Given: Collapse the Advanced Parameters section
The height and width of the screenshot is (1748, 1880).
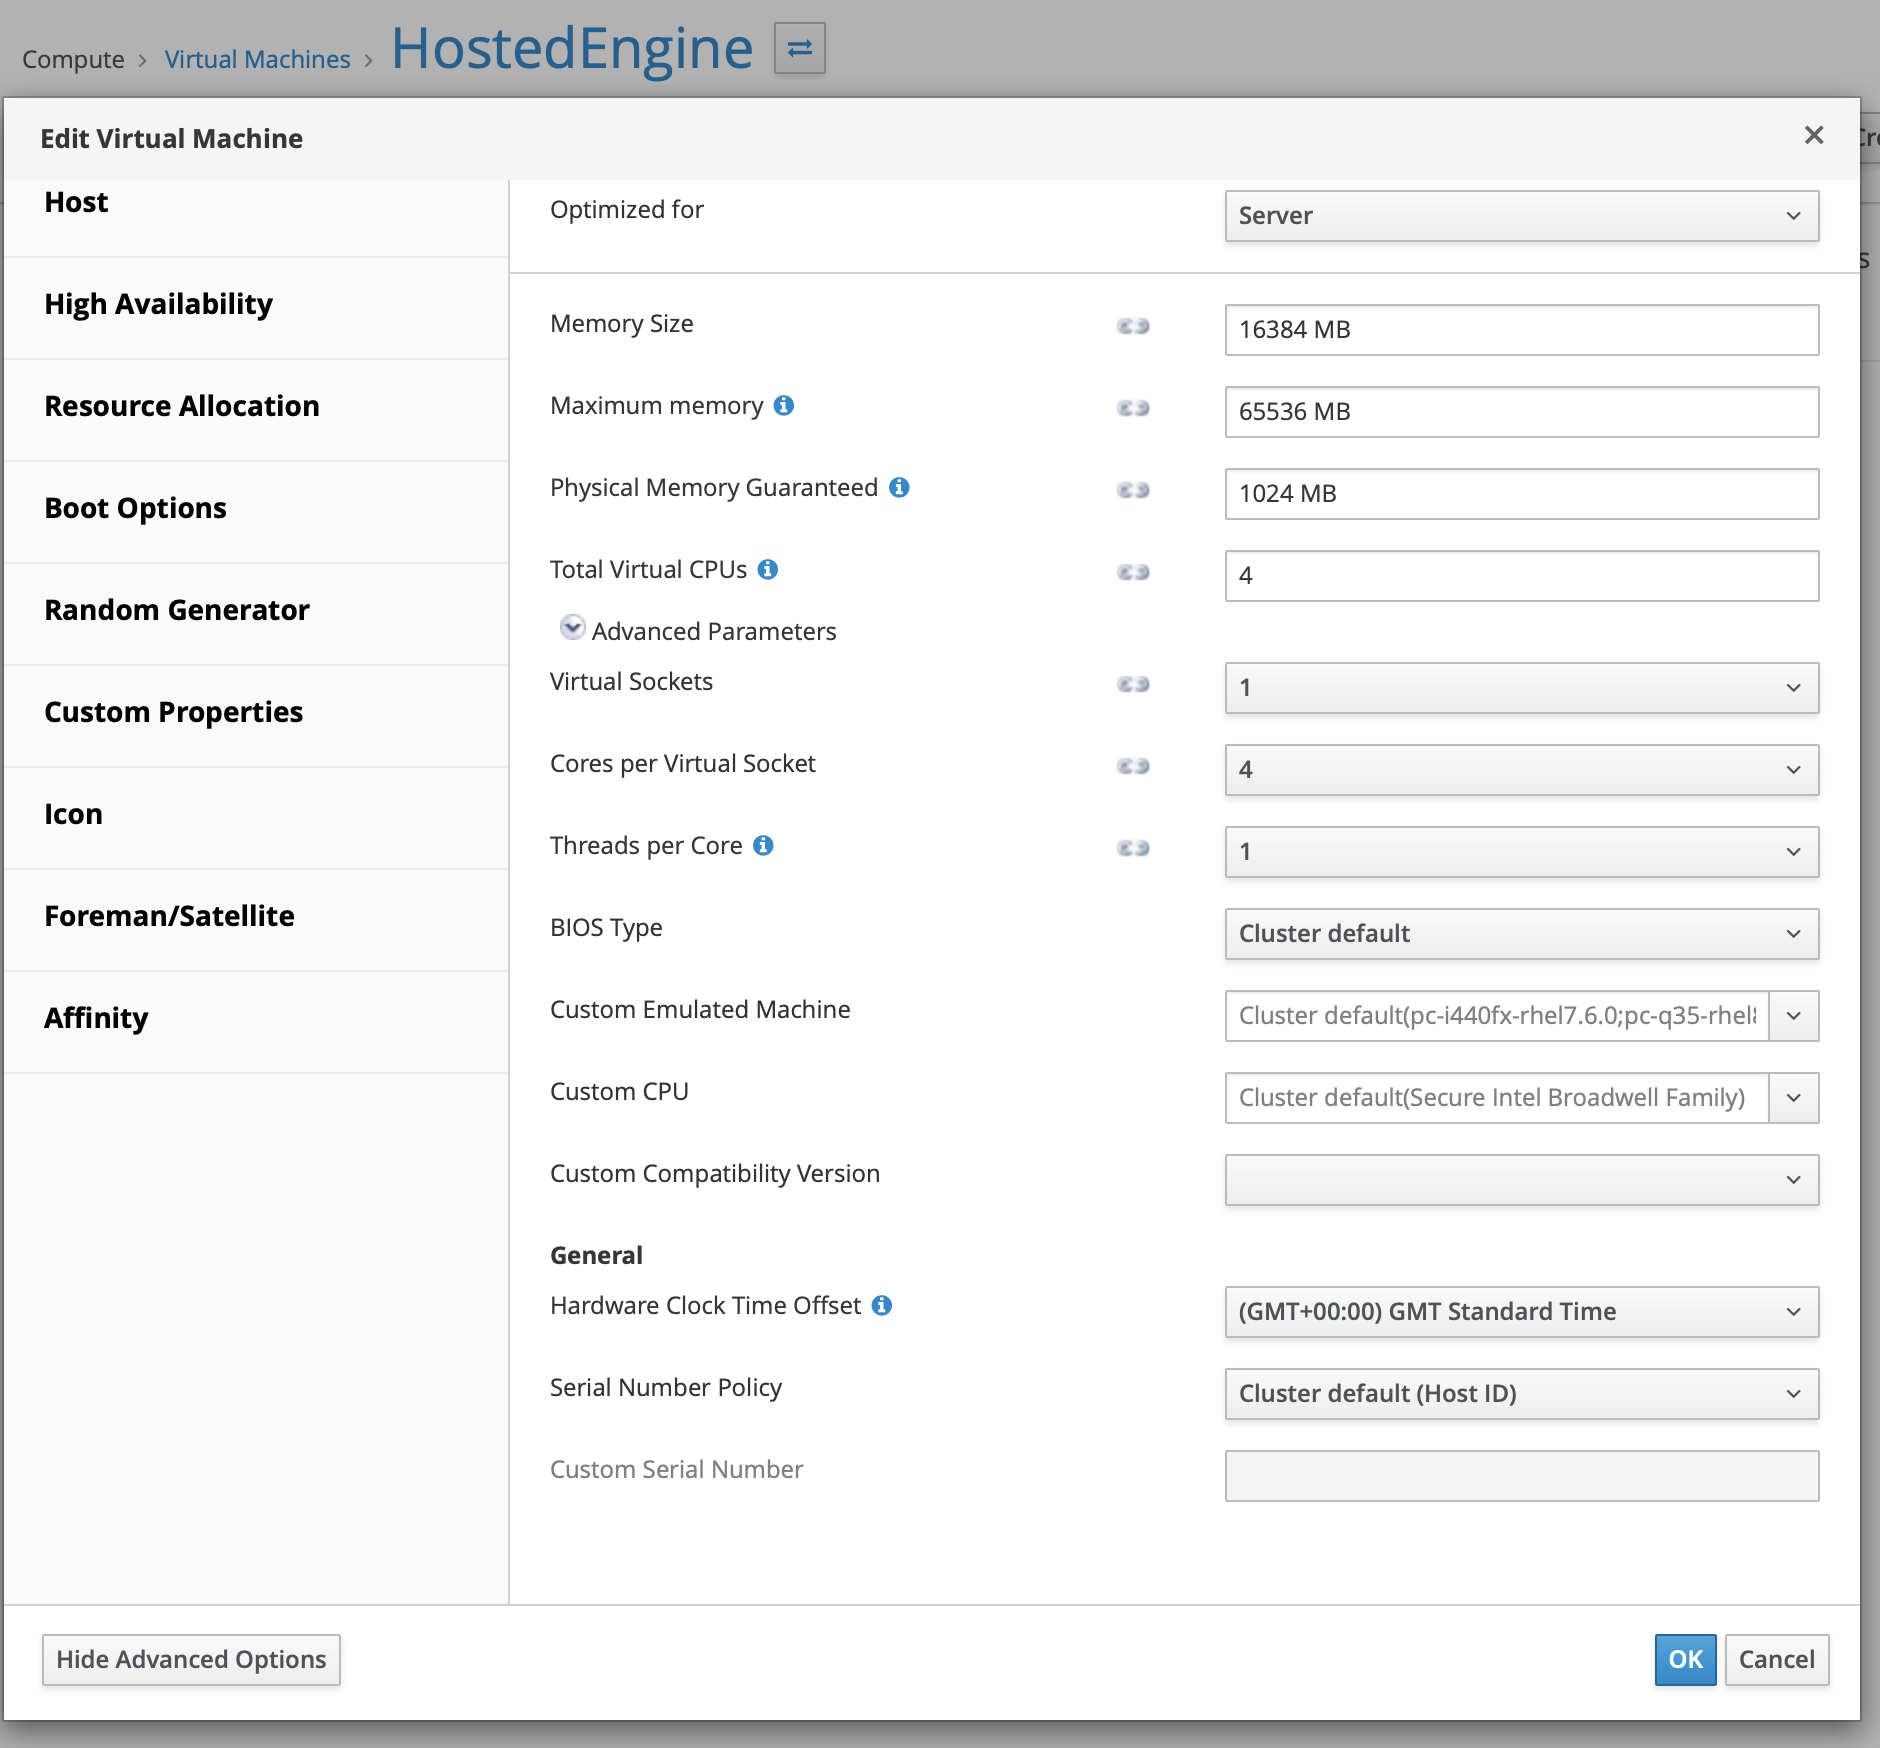Looking at the screenshot, I should [572, 628].
